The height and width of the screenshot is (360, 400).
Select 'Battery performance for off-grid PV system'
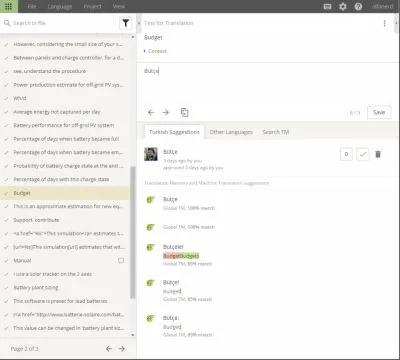[x=65, y=125]
